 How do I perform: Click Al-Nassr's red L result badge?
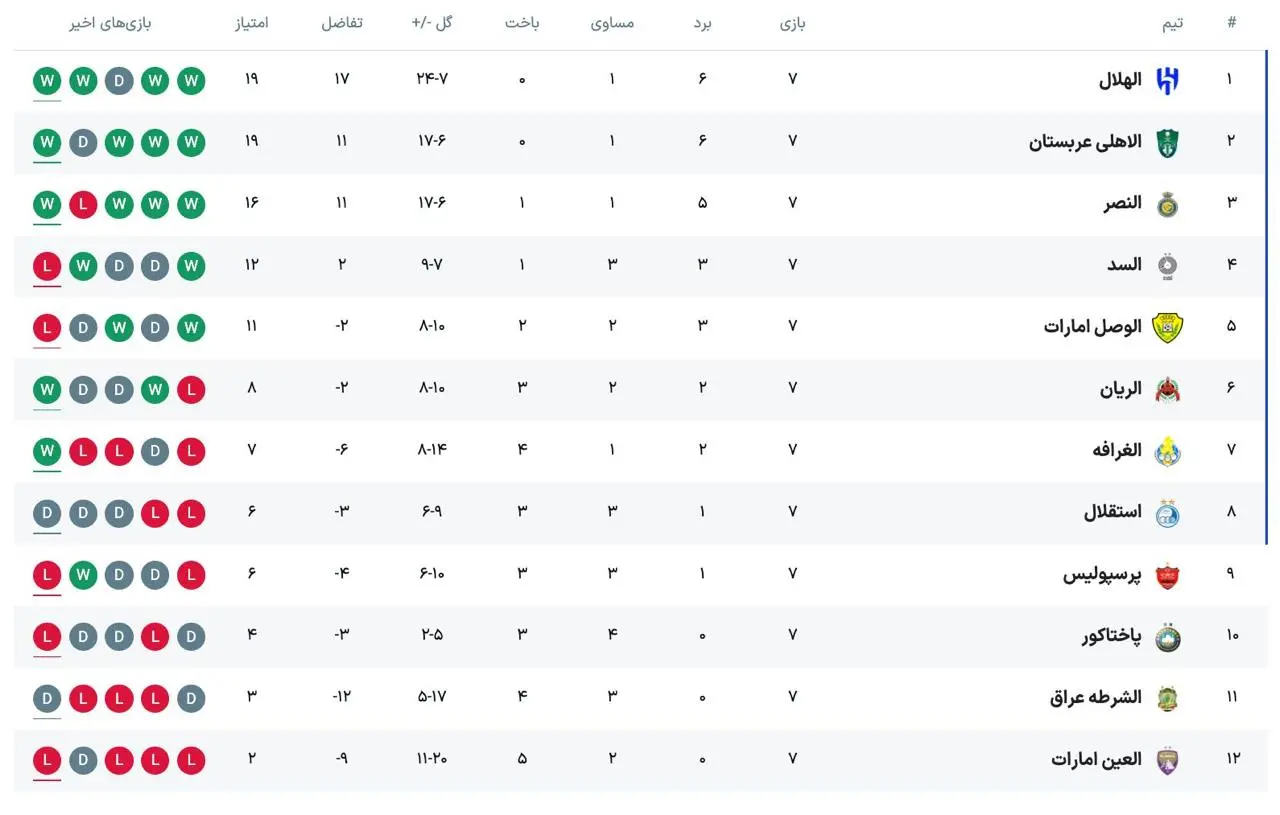click(x=83, y=205)
